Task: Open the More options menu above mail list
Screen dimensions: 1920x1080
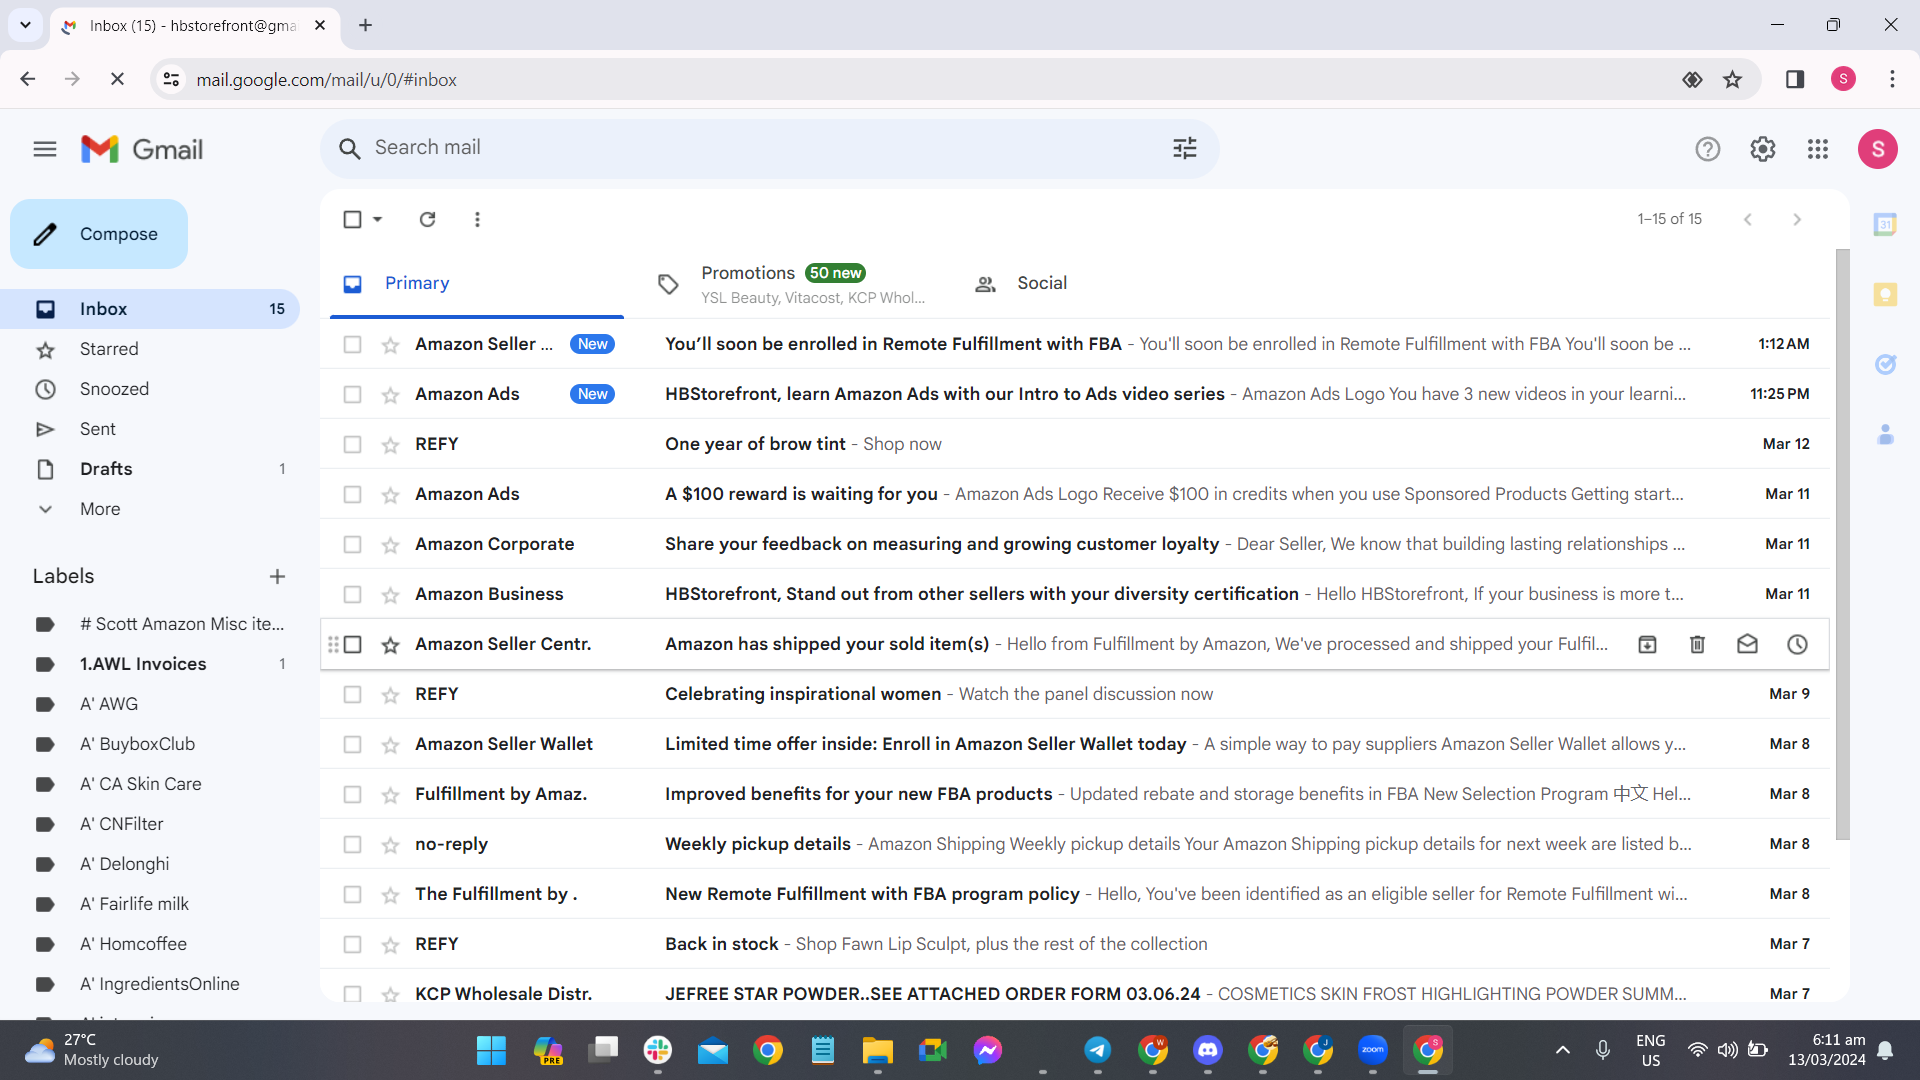Action: pyautogui.click(x=477, y=219)
